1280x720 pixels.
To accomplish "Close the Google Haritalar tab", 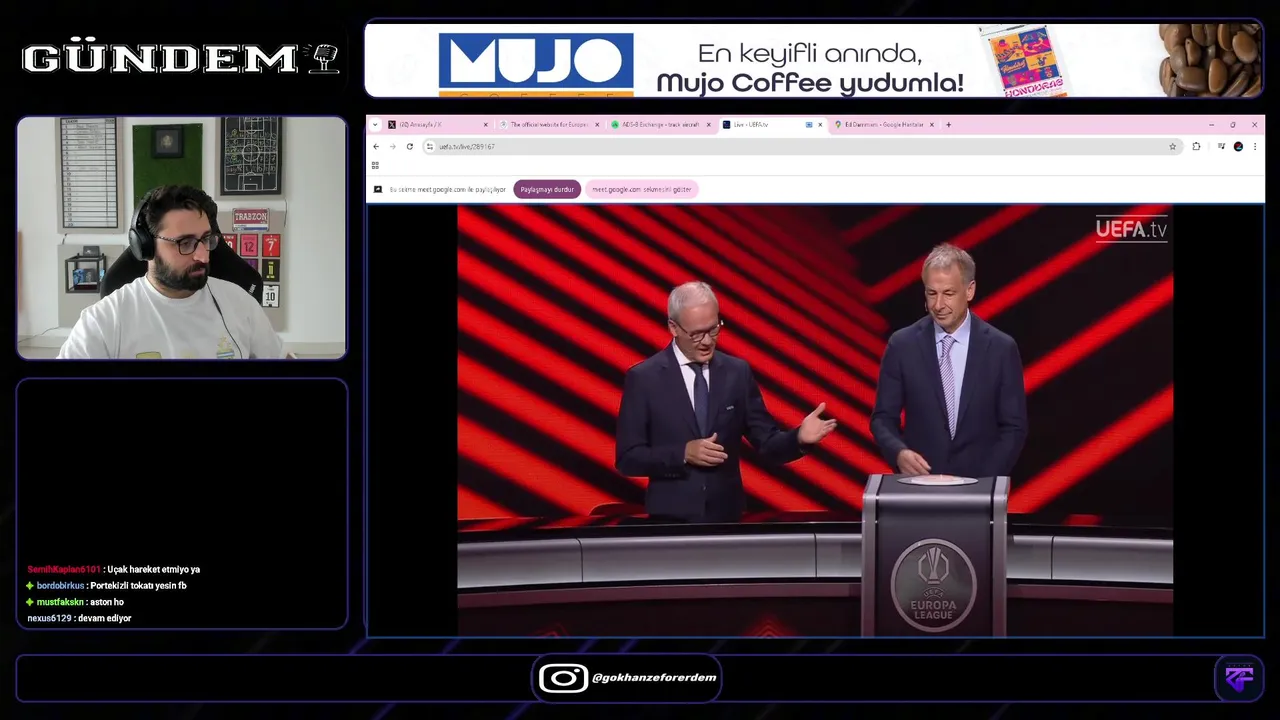I will 932,125.
